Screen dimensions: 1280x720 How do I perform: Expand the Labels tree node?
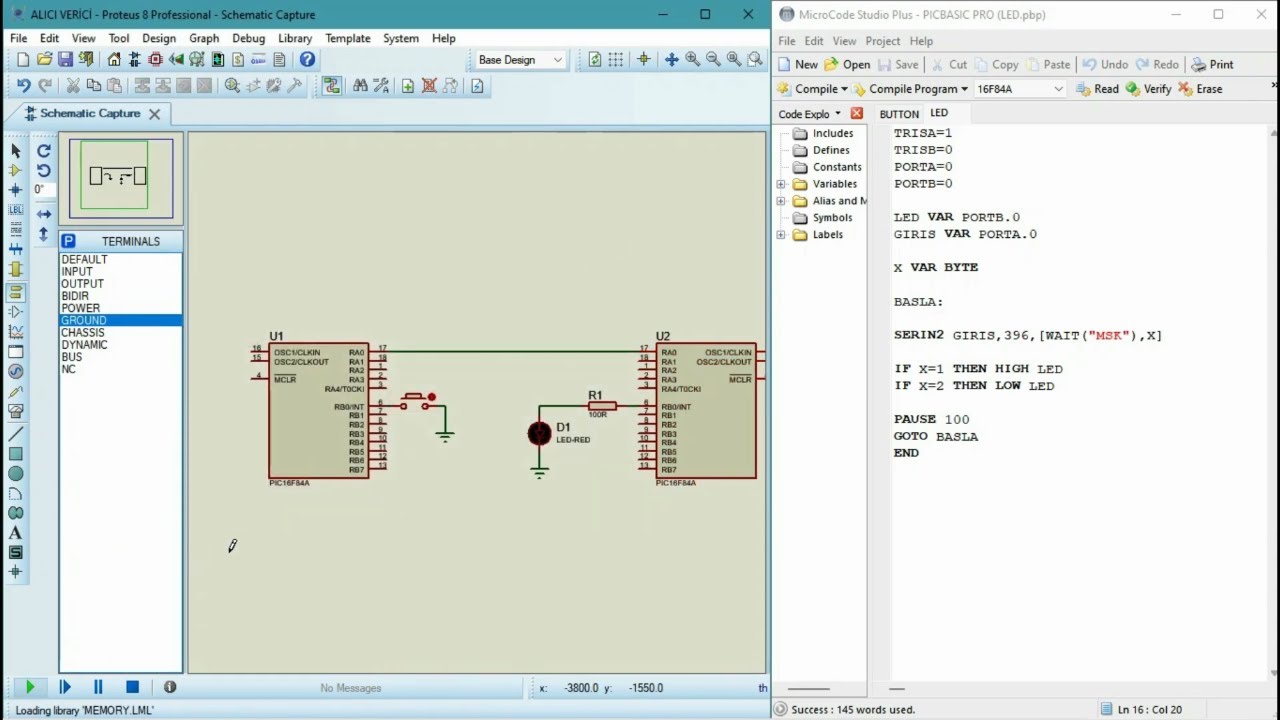[781, 235]
